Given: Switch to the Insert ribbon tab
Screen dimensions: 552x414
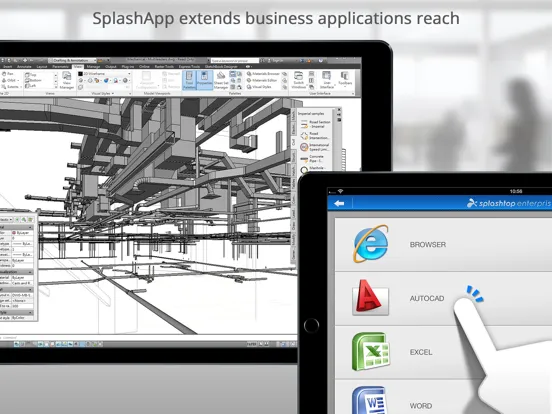Looking at the screenshot, I should [7, 67].
